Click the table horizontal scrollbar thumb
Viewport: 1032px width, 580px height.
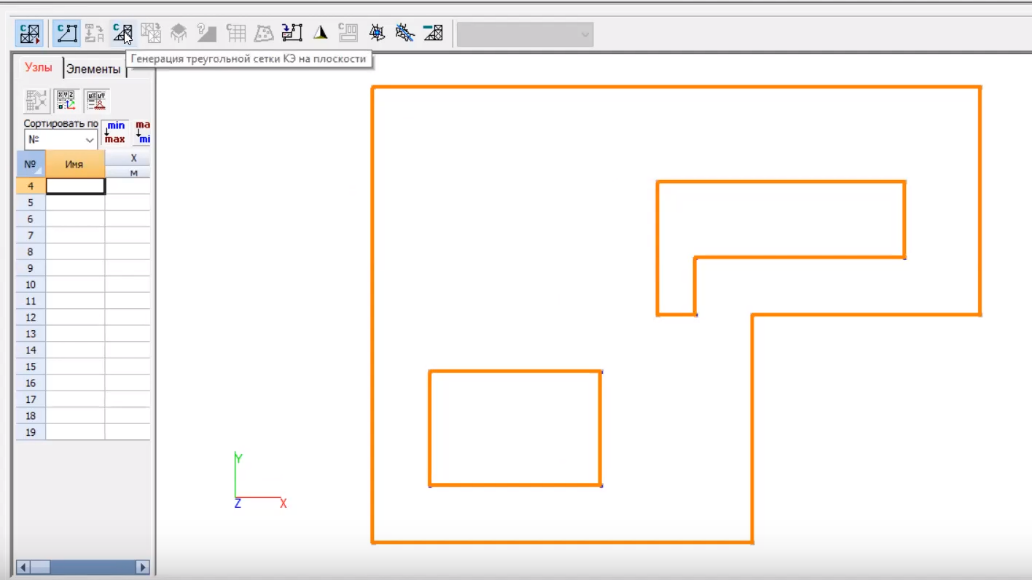pyautogui.click(x=40, y=567)
